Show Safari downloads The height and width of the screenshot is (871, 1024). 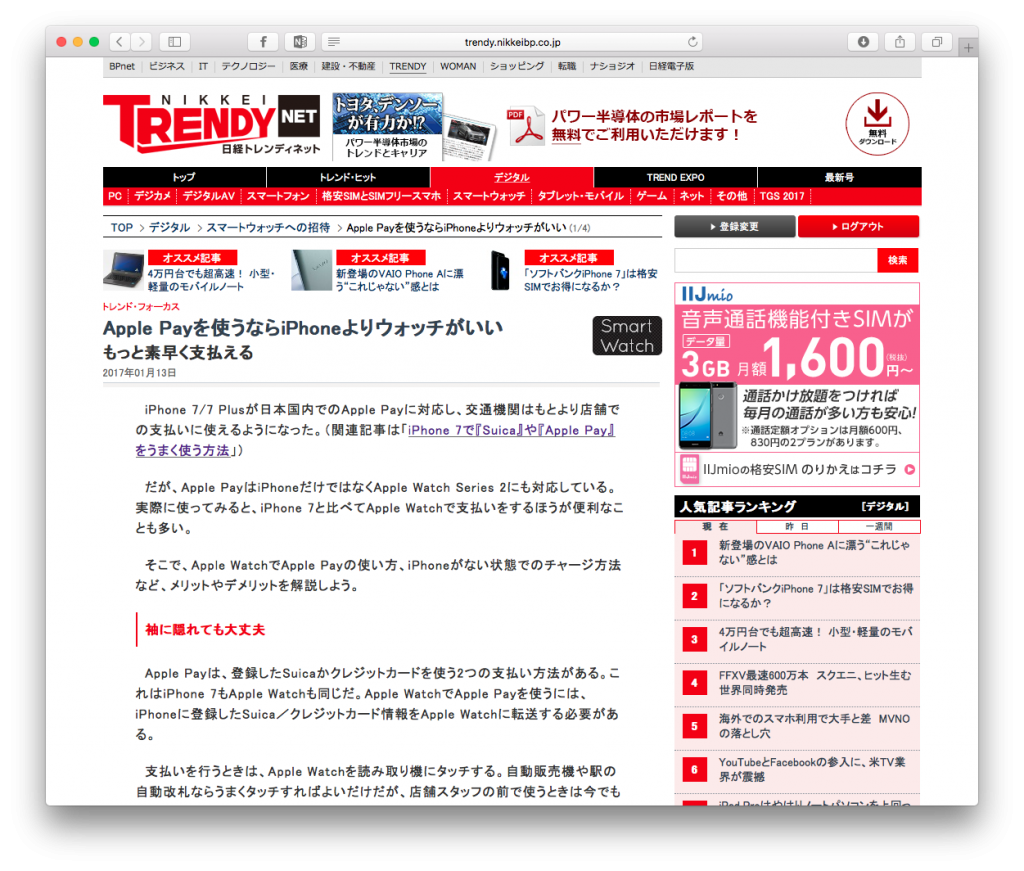pyautogui.click(x=863, y=42)
